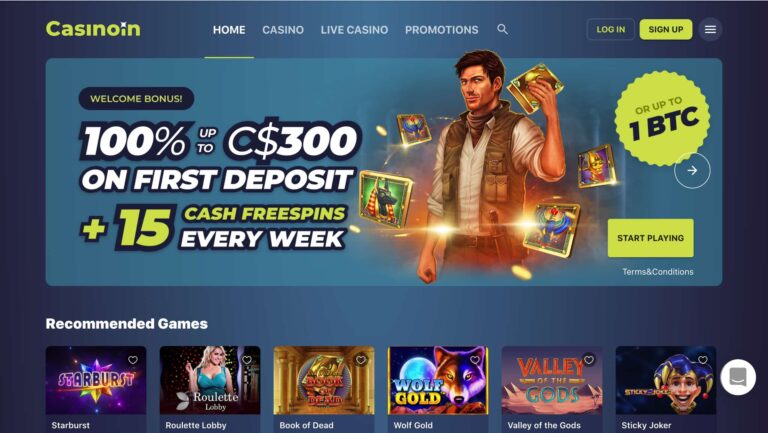This screenshot has width=768, height=433.
Task: Click the Start Playing button
Action: (x=650, y=238)
